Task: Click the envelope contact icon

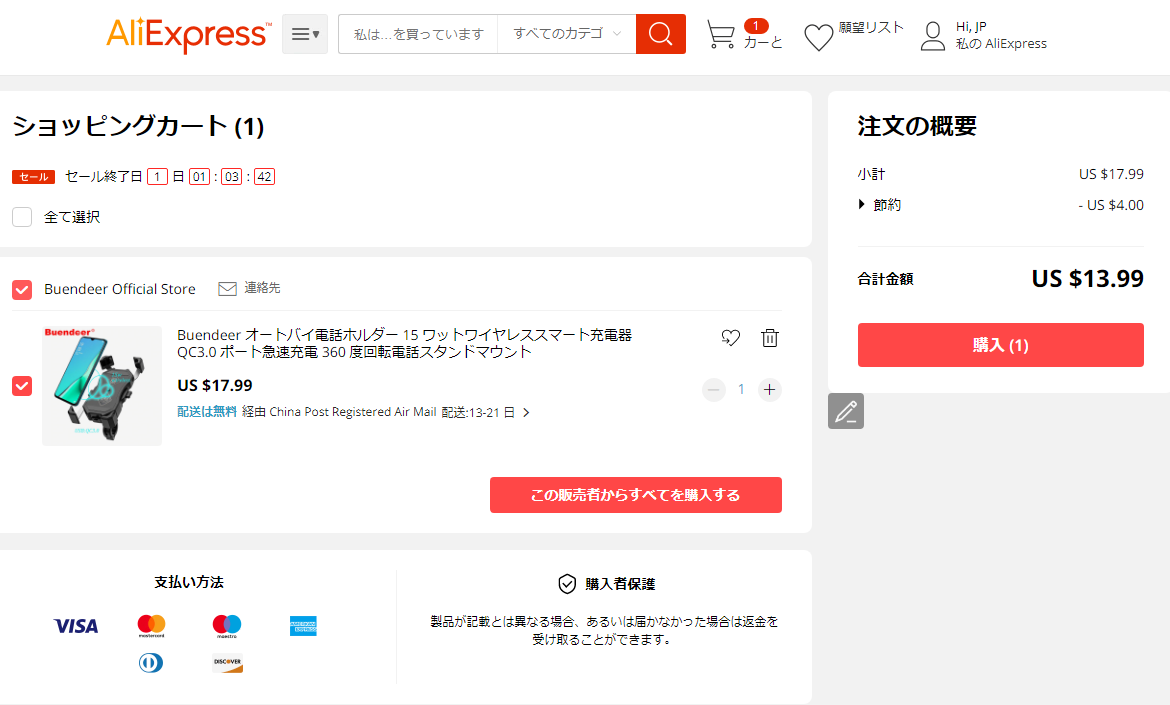Action: coord(228,289)
